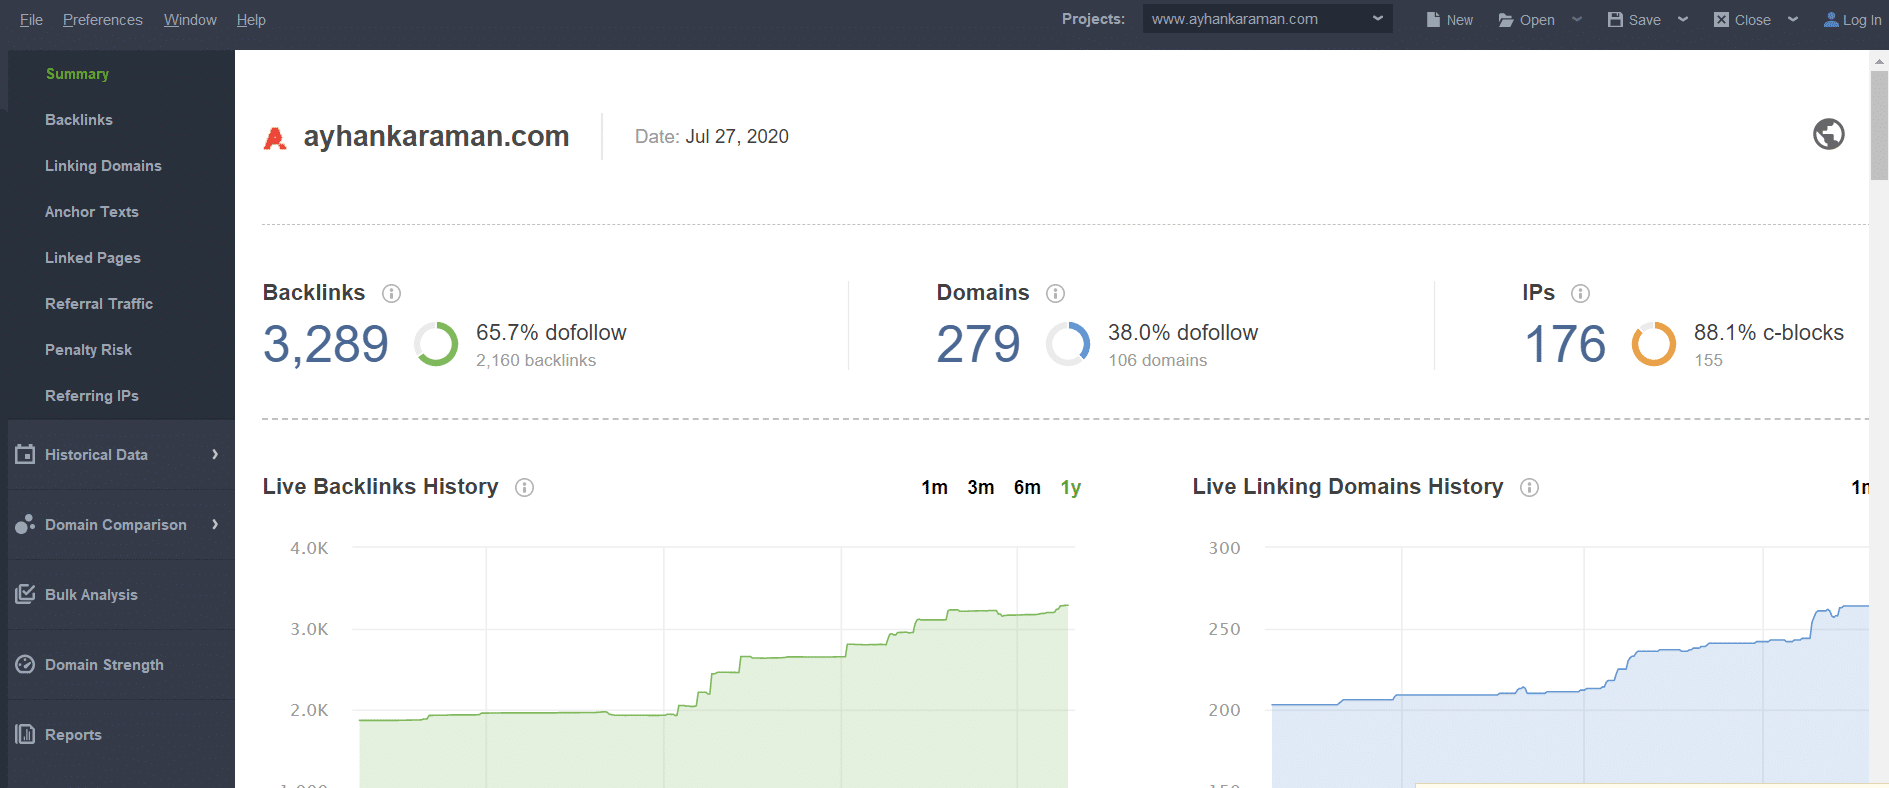Click the Live Linking Domains History chart

point(1565,665)
